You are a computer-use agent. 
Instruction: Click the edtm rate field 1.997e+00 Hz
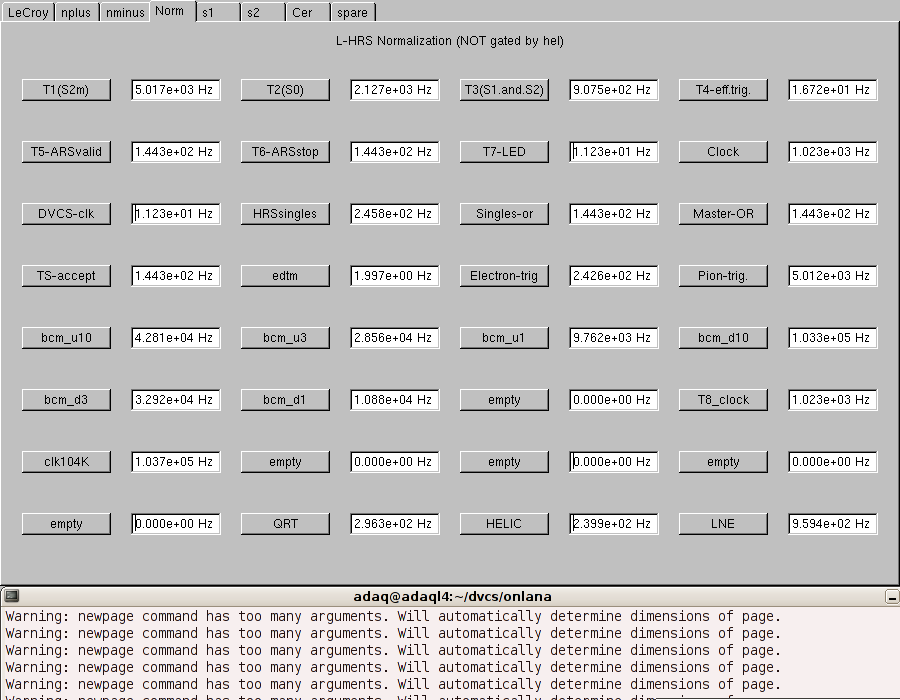[395, 276]
